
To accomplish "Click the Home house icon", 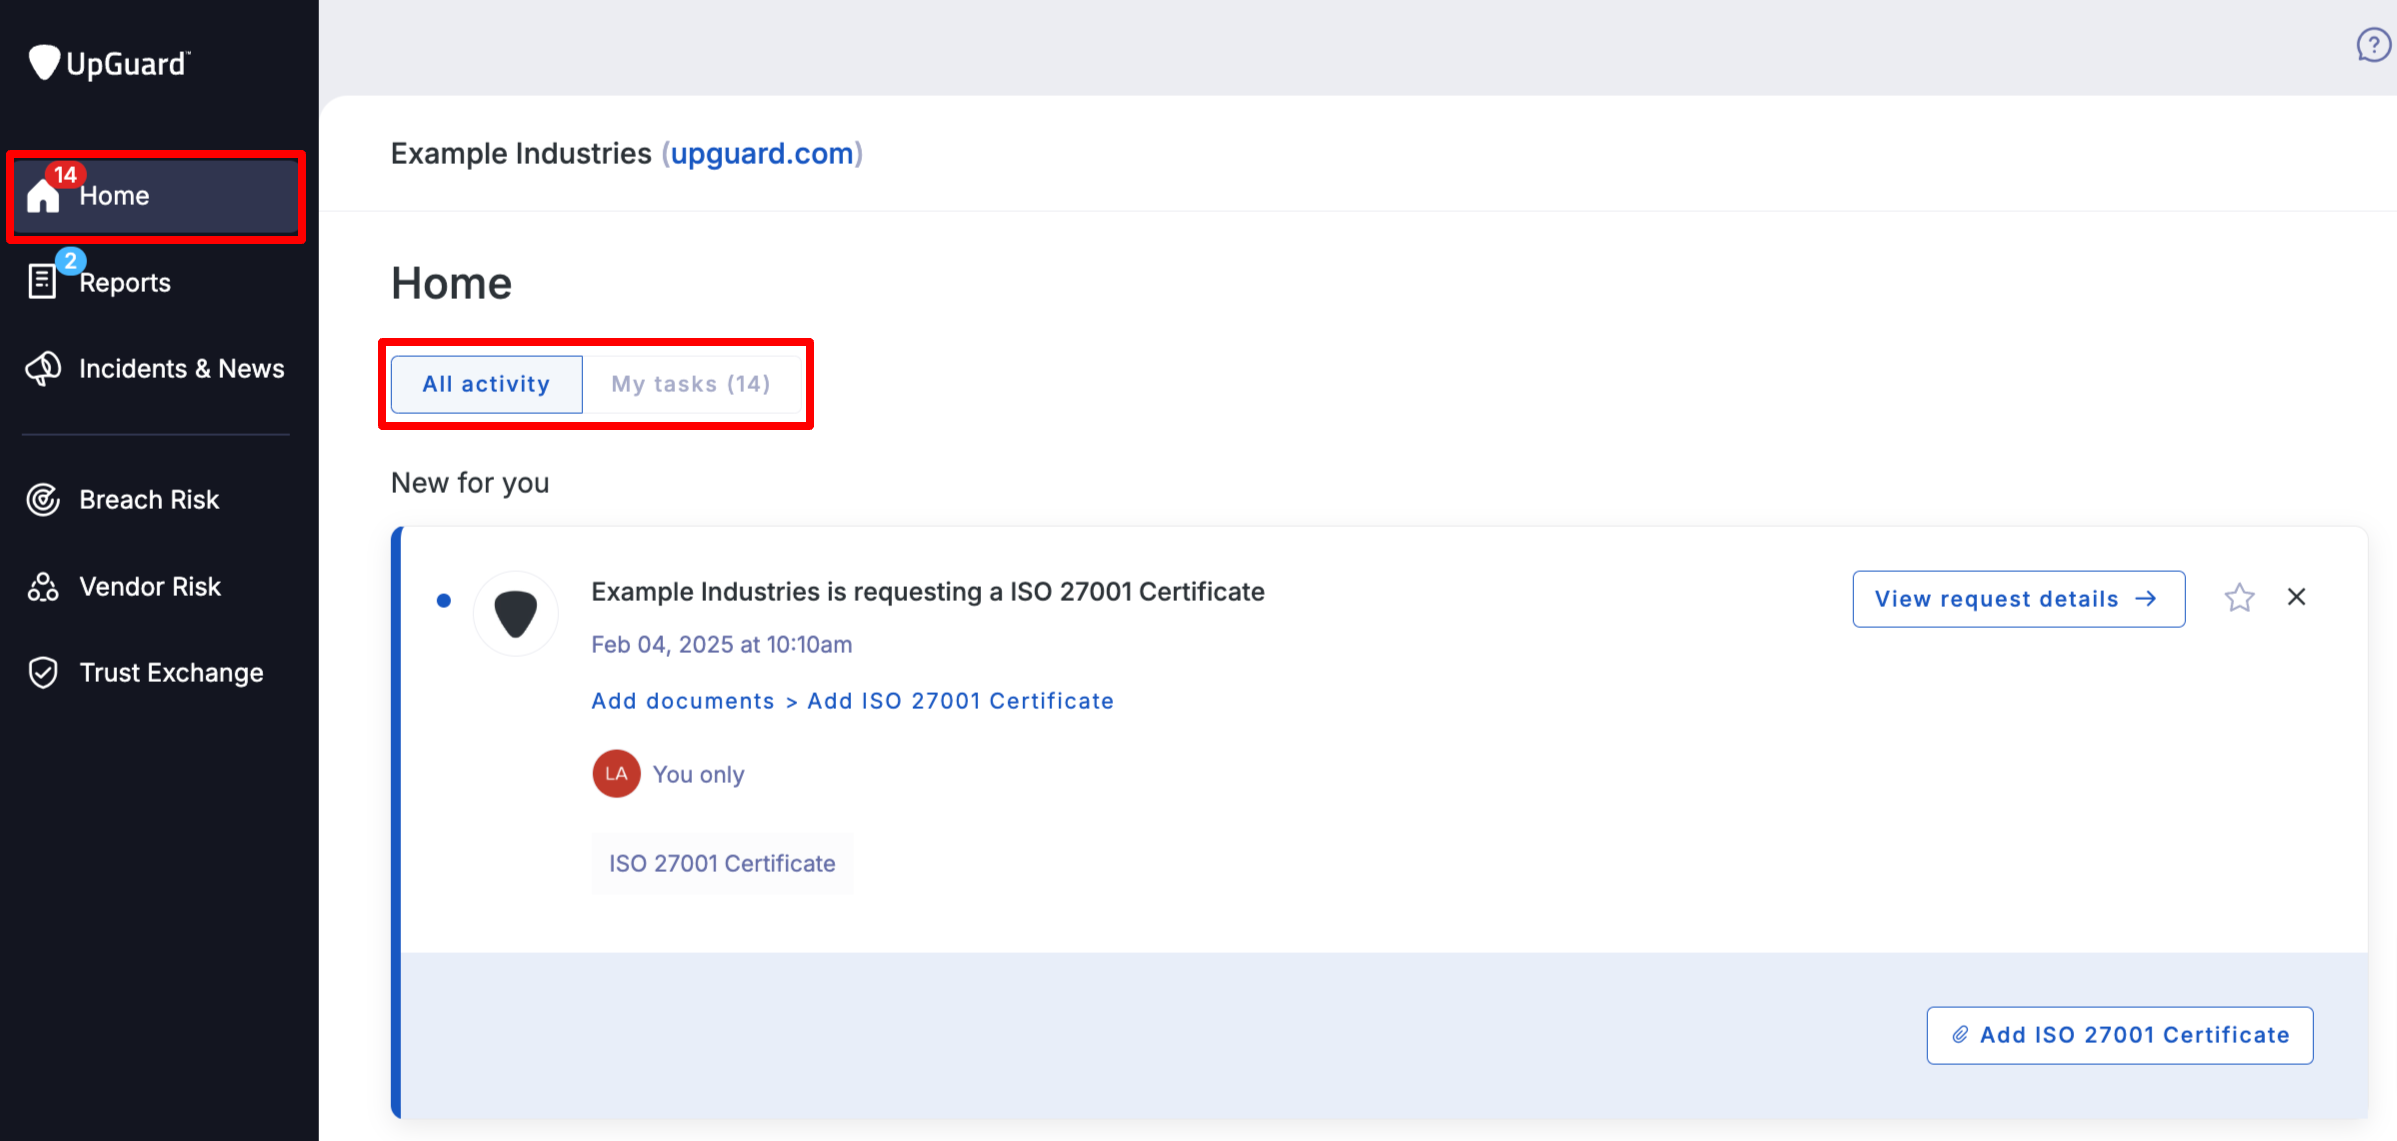I will (x=43, y=196).
